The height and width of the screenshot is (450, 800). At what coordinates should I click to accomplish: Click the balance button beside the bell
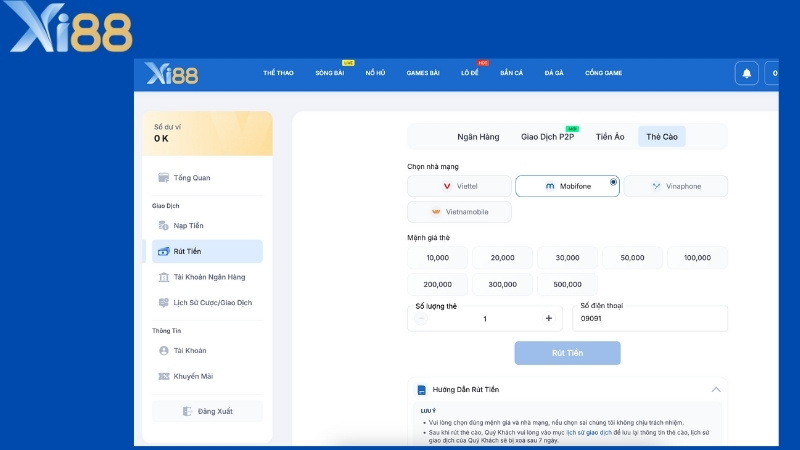[x=771, y=73]
